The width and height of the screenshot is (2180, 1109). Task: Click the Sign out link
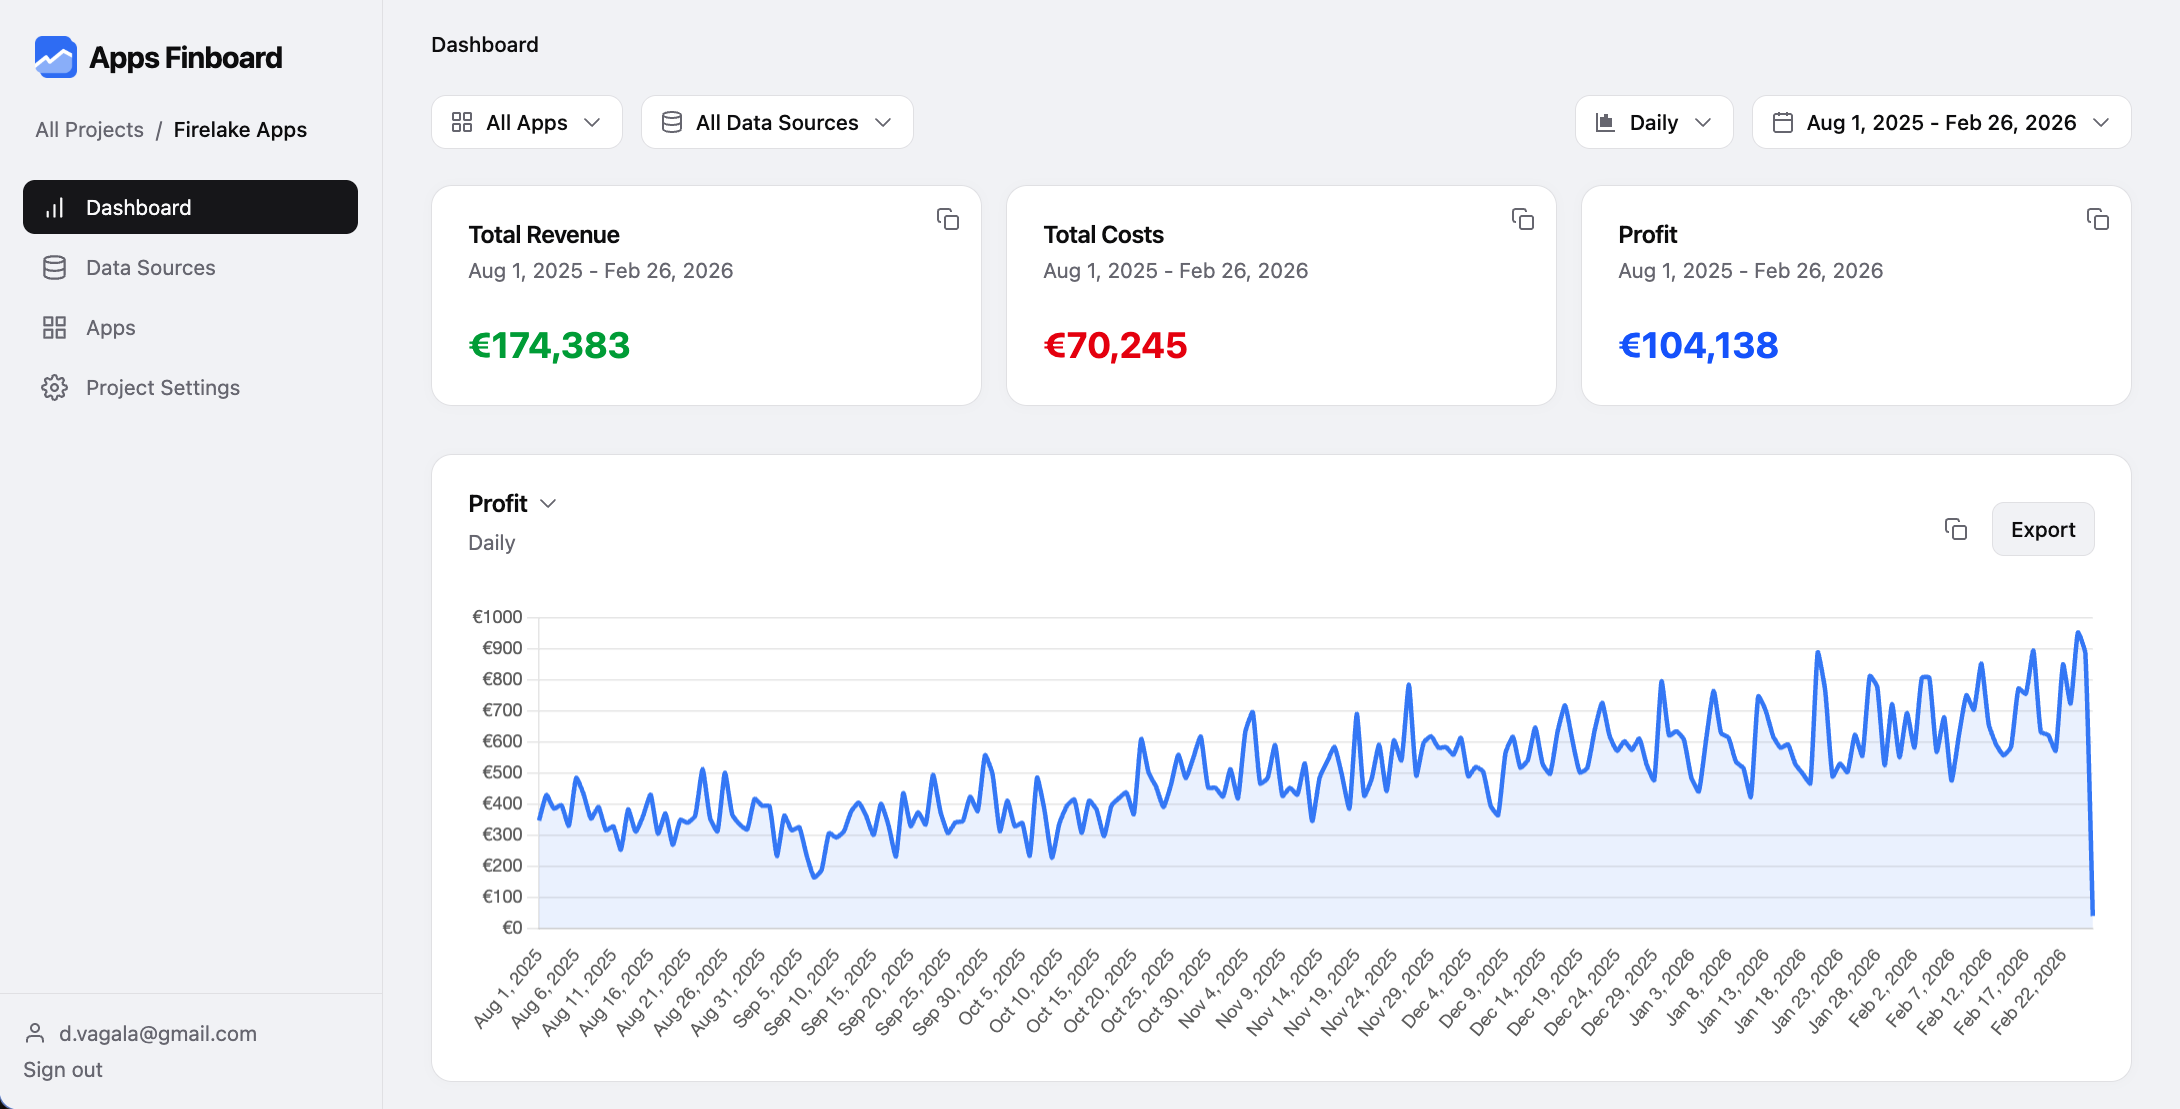click(x=62, y=1070)
